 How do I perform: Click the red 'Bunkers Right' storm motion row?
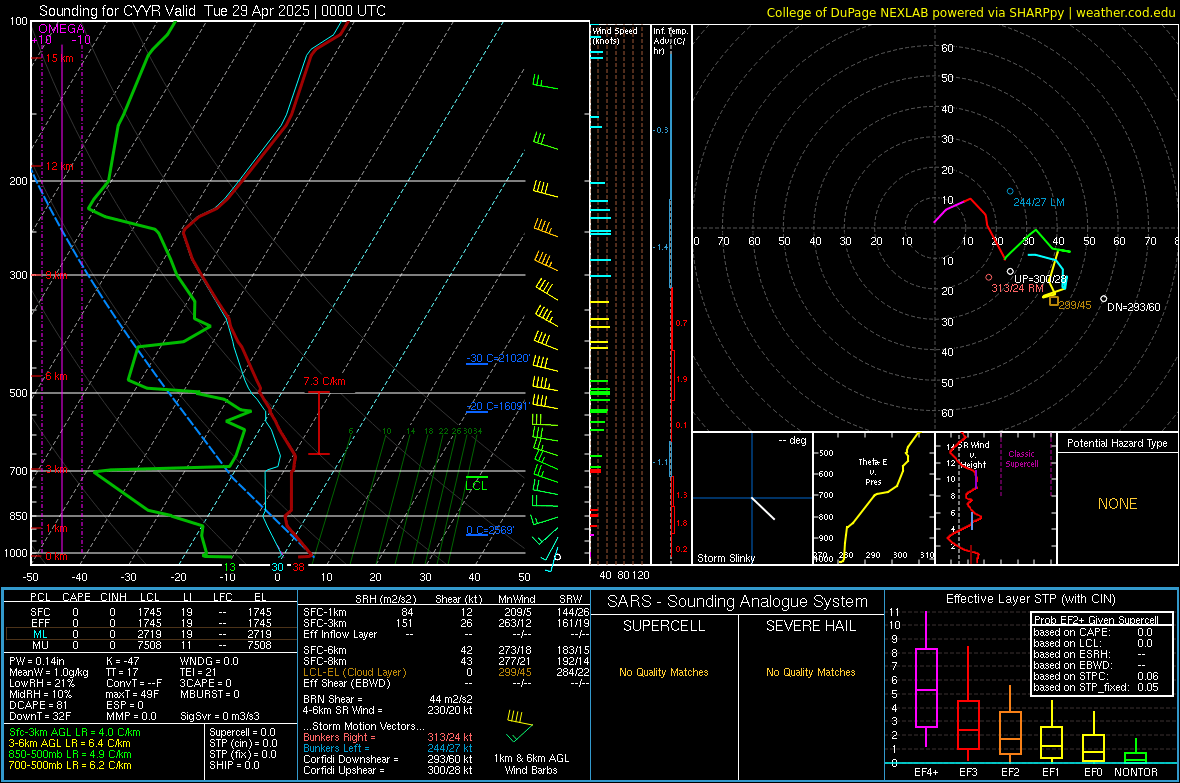pos(388,737)
